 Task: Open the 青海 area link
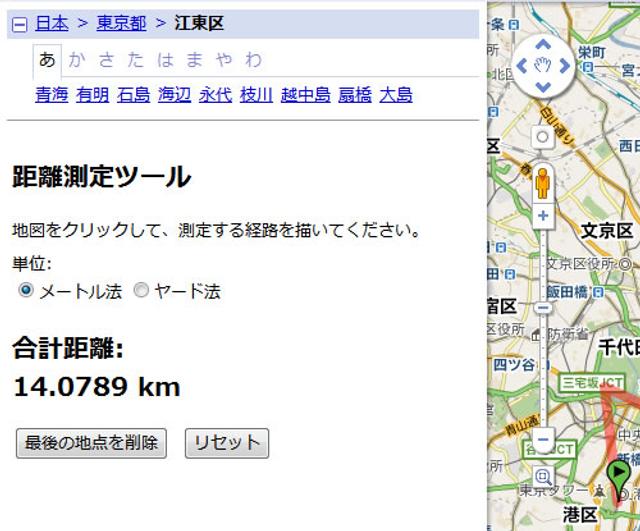51,95
